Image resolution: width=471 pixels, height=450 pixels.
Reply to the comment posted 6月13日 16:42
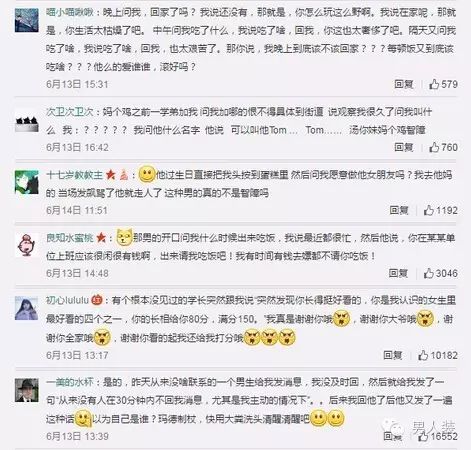point(404,147)
